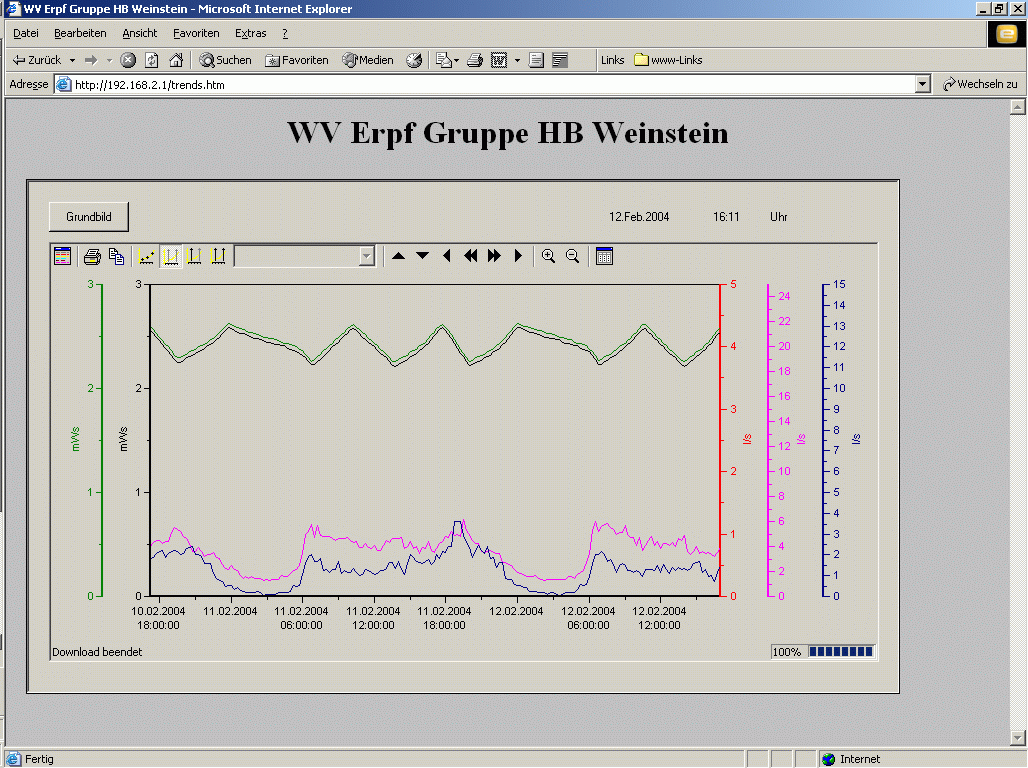Click the zoom in magnifier icon
This screenshot has height=768, width=1028.
coord(548,256)
